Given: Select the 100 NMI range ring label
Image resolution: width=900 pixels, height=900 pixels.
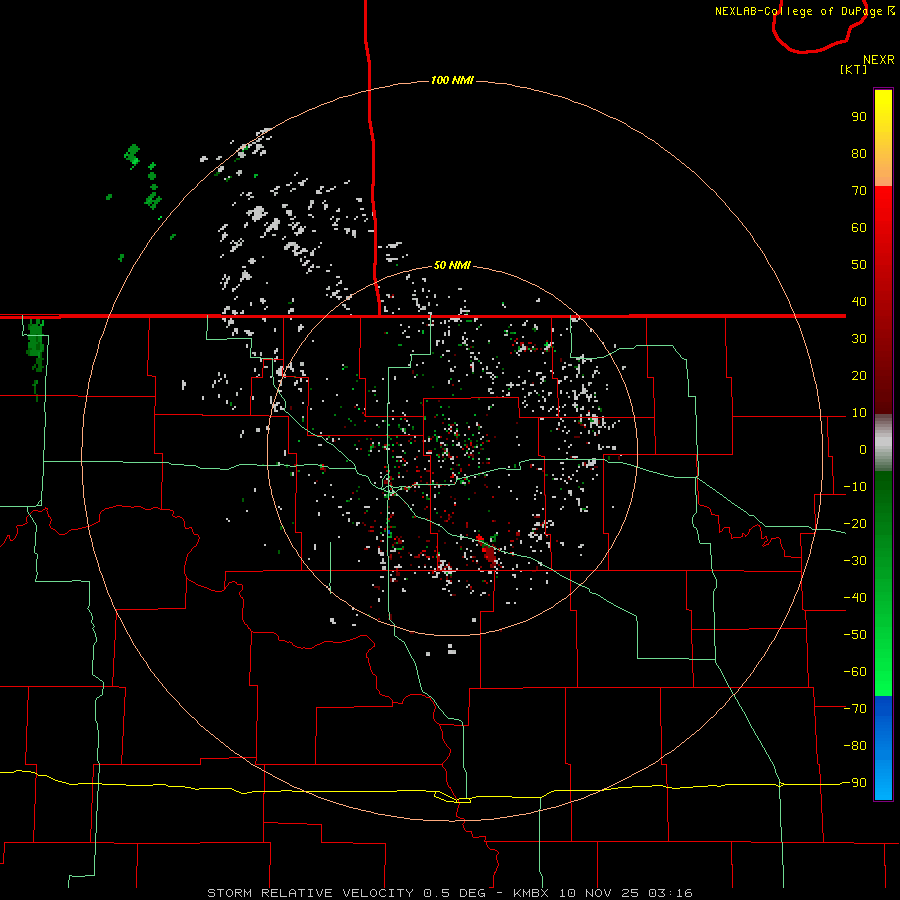Looking at the screenshot, I should tap(452, 80).
